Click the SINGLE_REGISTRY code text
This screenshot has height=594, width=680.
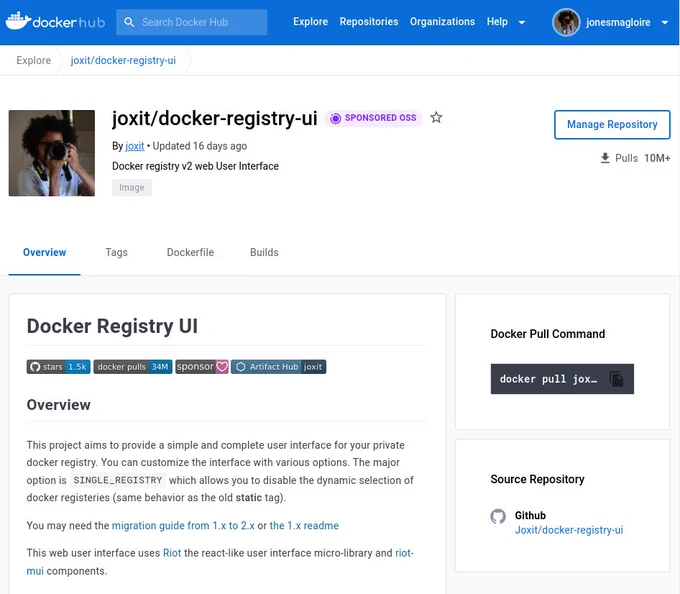(x=118, y=480)
